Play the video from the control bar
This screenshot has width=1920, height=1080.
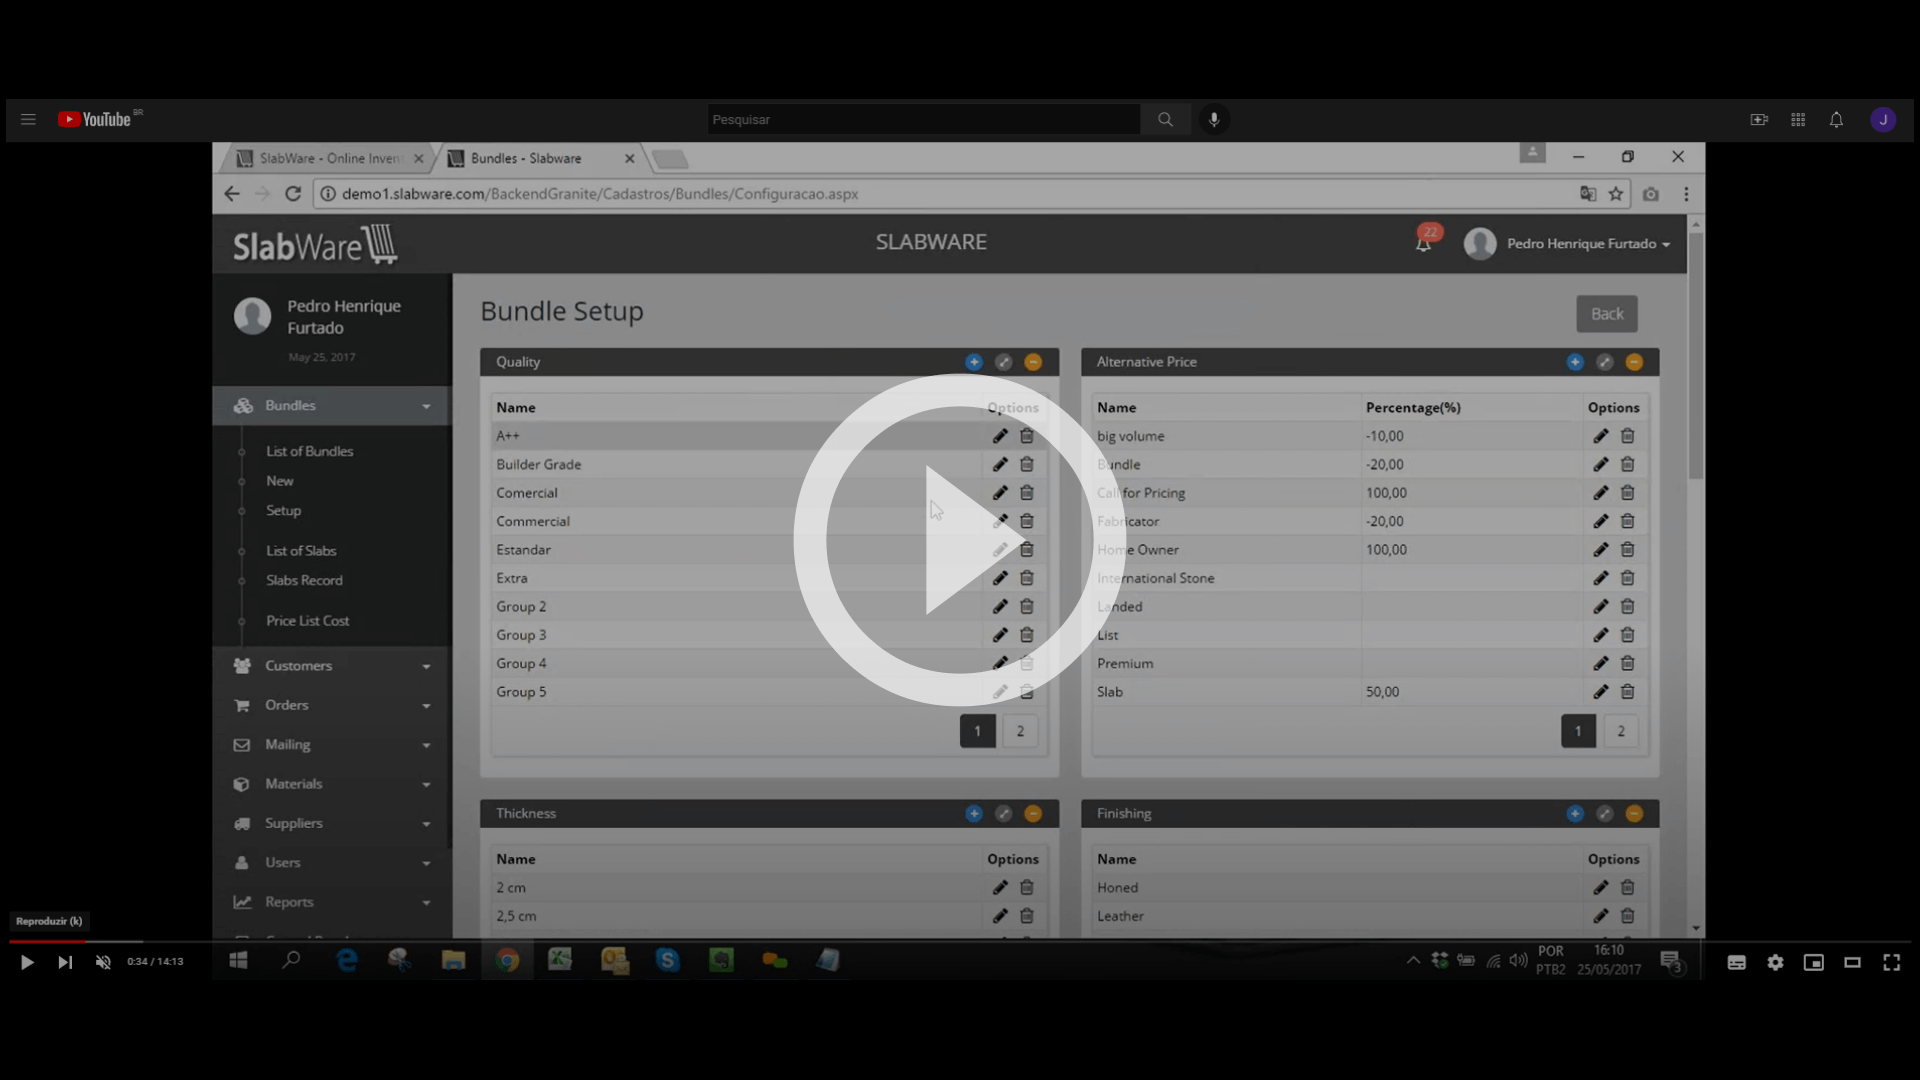pyautogui.click(x=27, y=962)
